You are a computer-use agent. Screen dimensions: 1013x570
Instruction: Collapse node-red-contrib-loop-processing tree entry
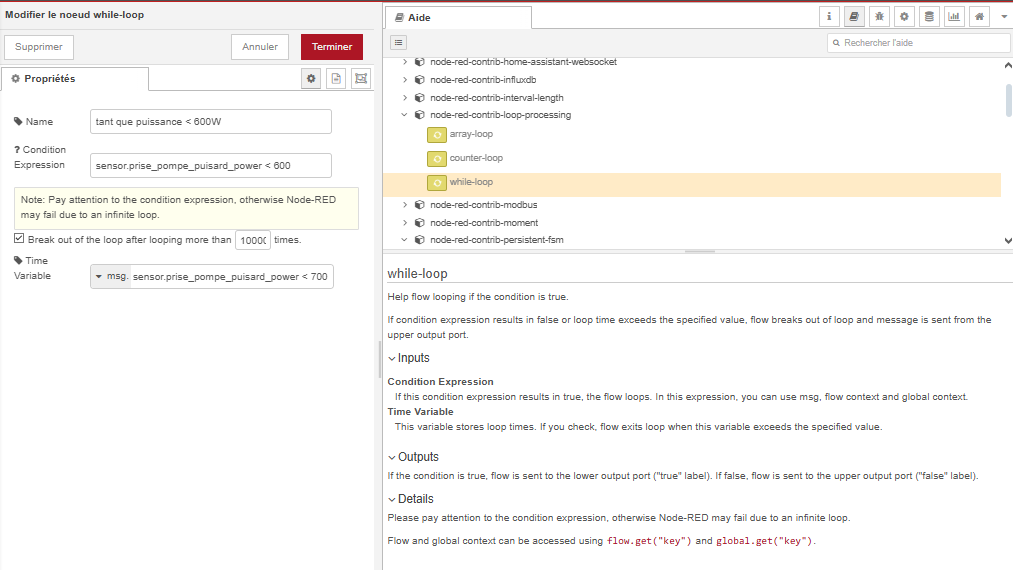pos(405,115)
